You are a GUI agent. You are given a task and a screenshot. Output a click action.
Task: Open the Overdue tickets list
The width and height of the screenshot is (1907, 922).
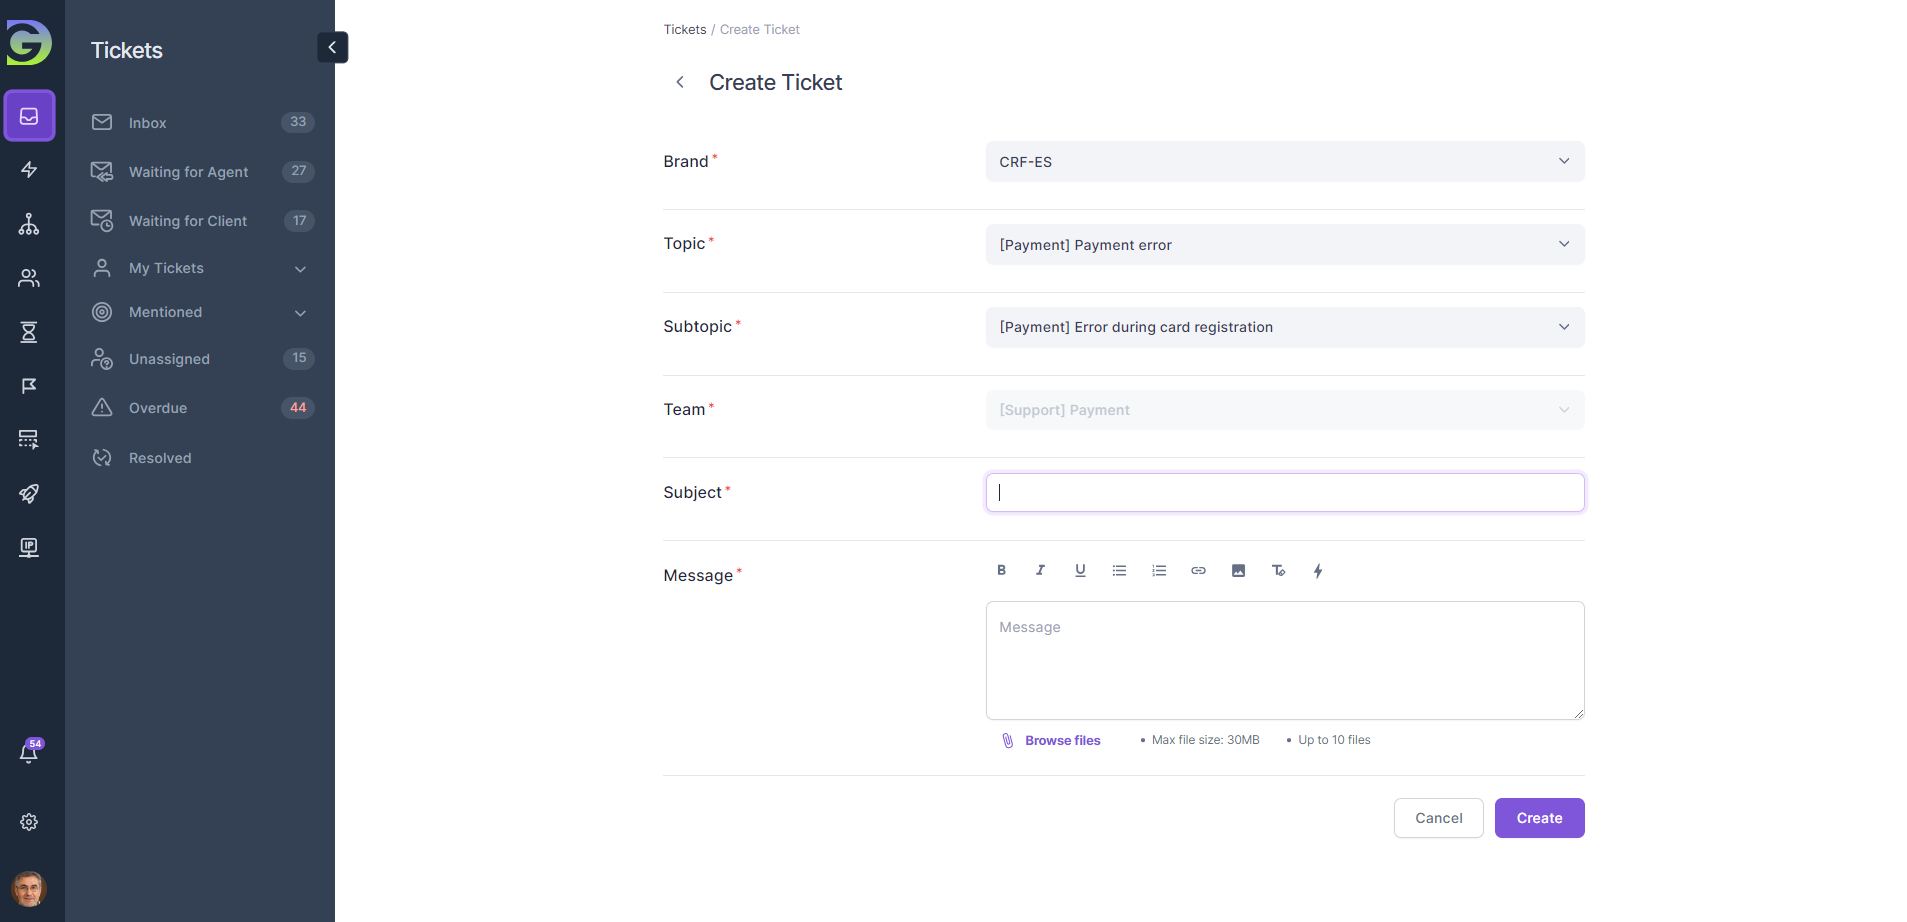(x=158, y=408)
